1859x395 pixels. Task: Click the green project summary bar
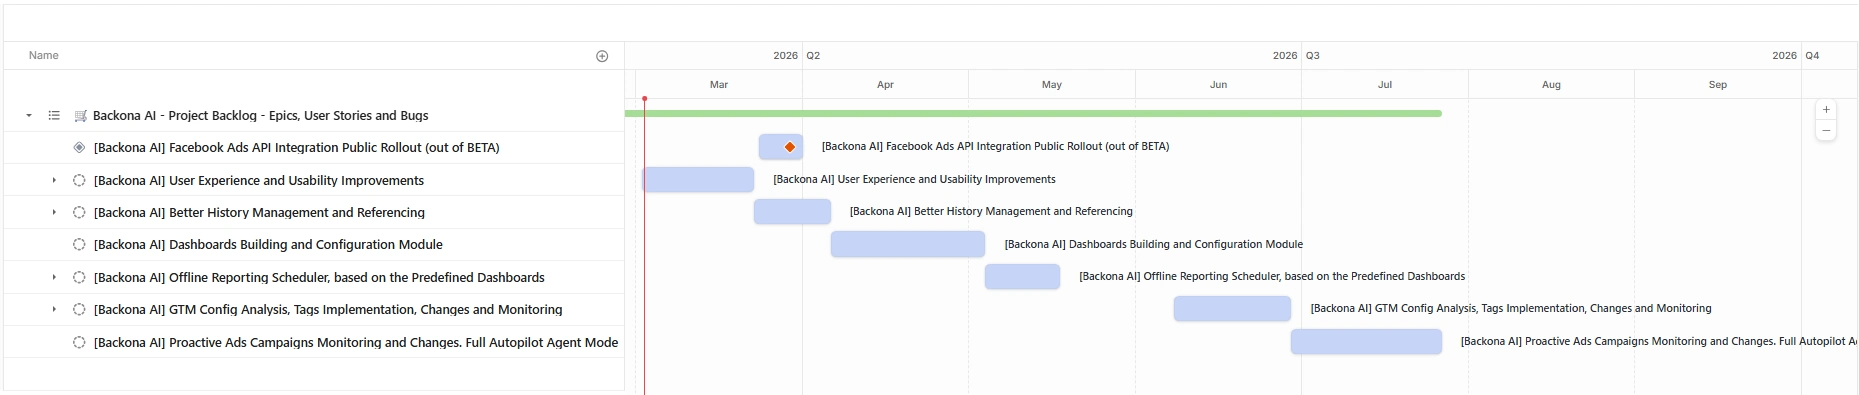tap(1033, 114)
